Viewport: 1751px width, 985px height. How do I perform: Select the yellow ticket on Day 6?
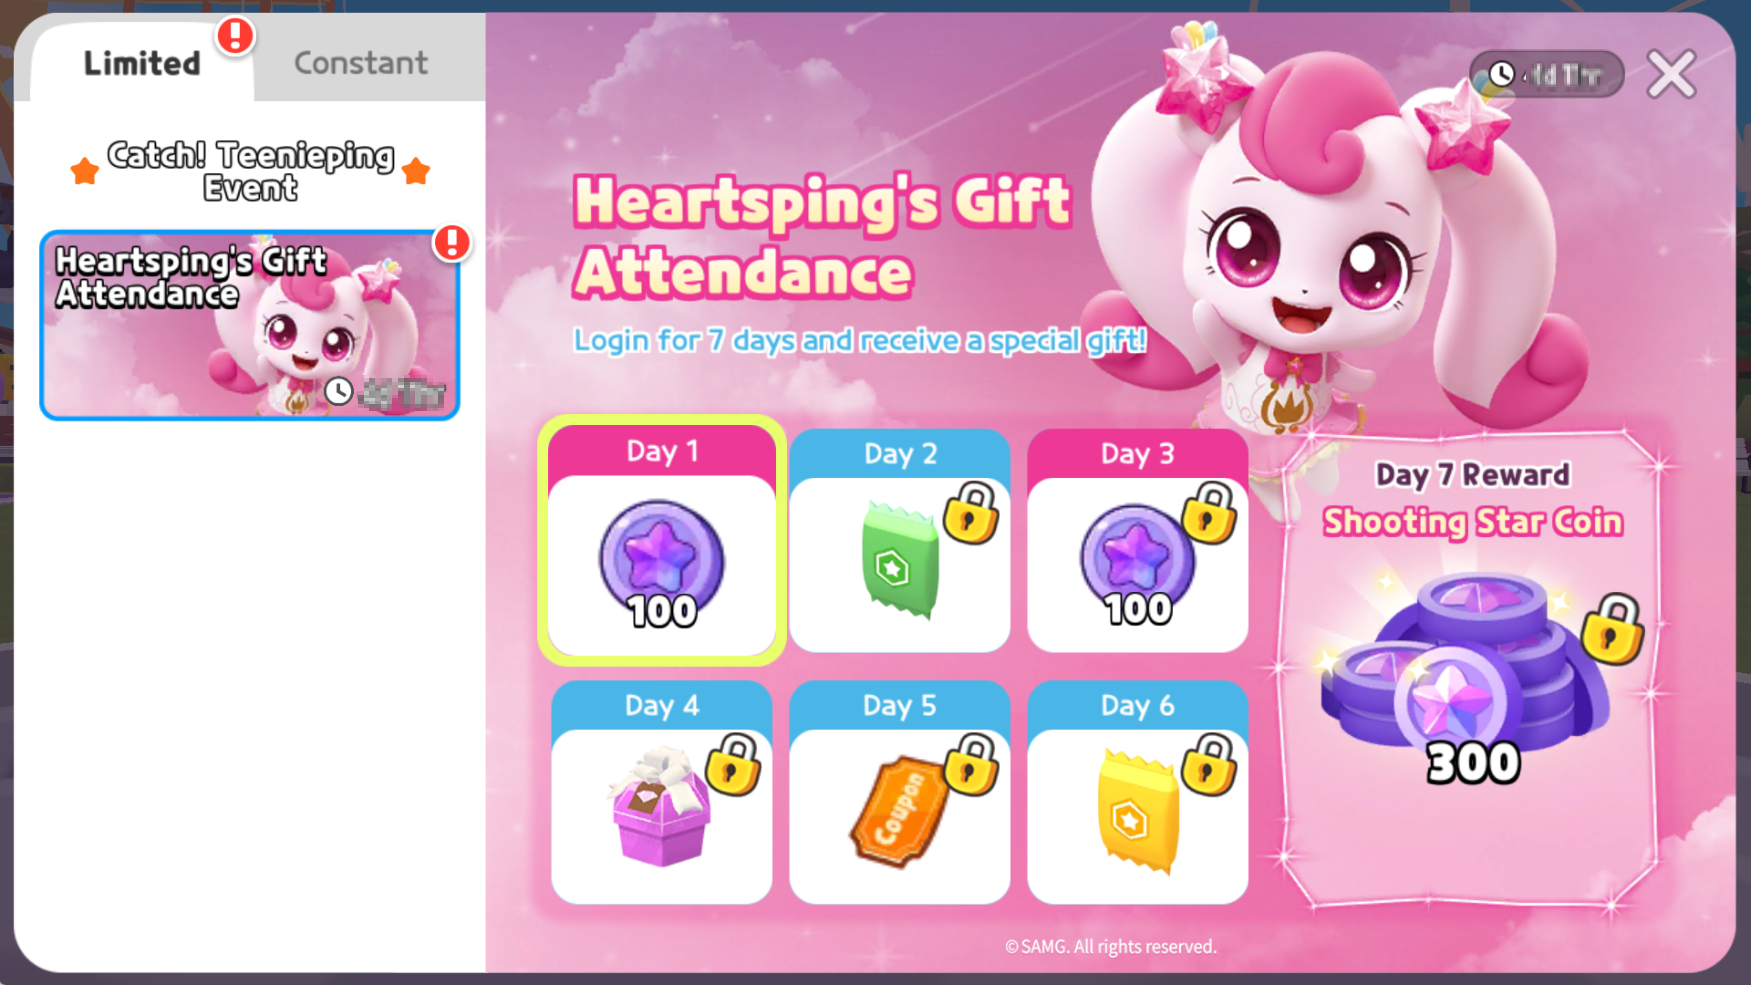coord(1138,812)
